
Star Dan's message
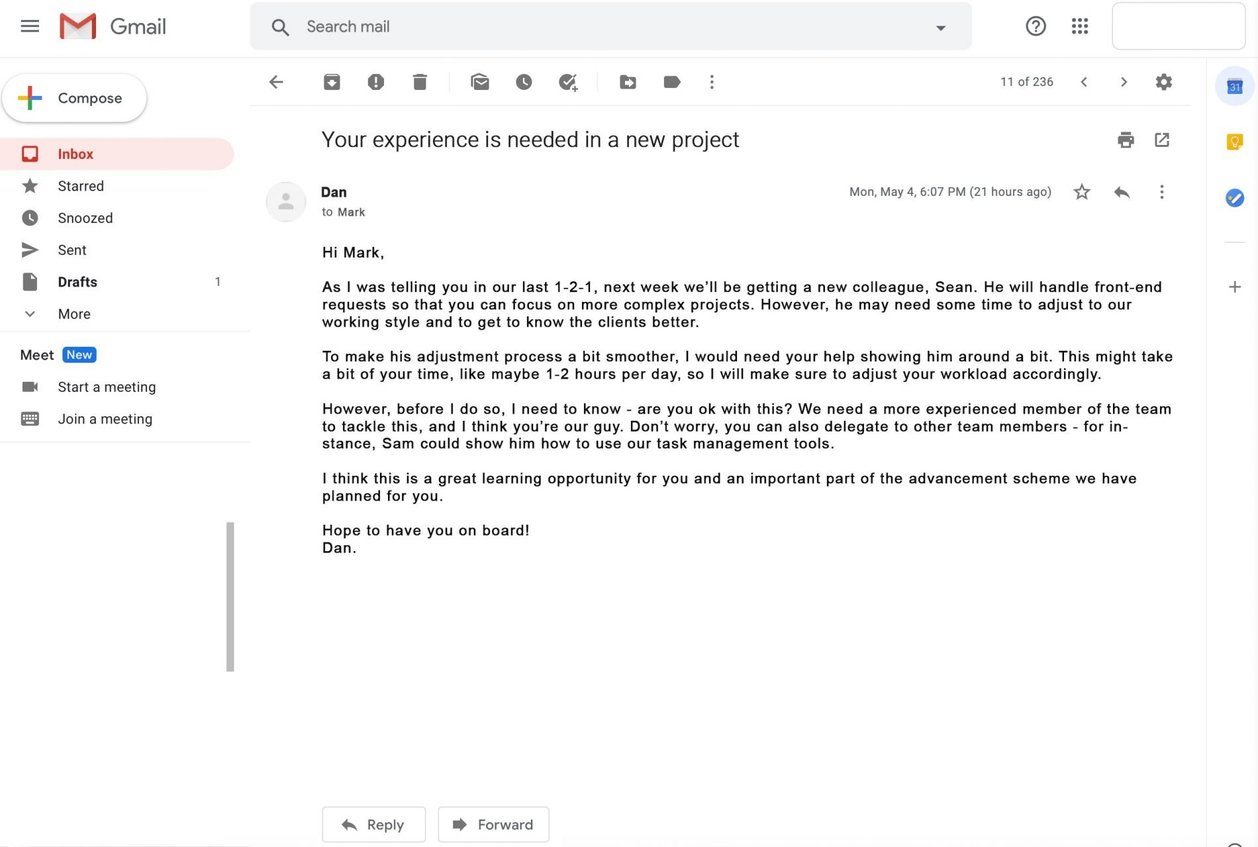(1081, 191)
